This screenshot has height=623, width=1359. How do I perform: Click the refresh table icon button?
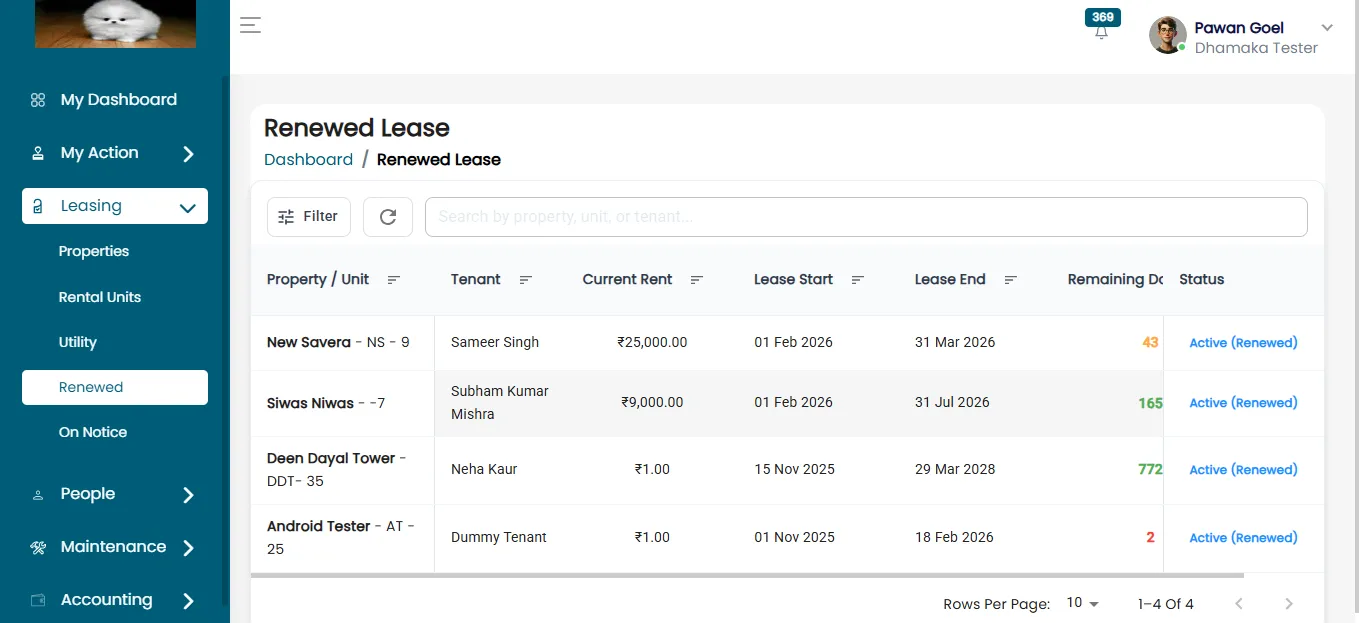pyautogui.click(x=388, y=217)
